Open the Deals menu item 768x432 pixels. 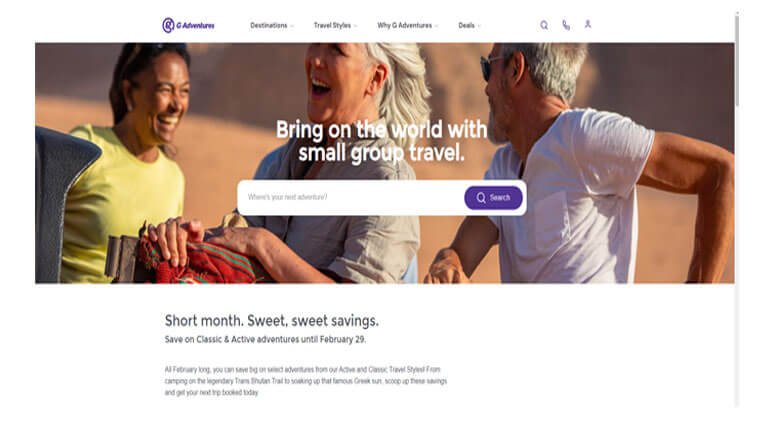pyautogui.click(x=466, y=25)
